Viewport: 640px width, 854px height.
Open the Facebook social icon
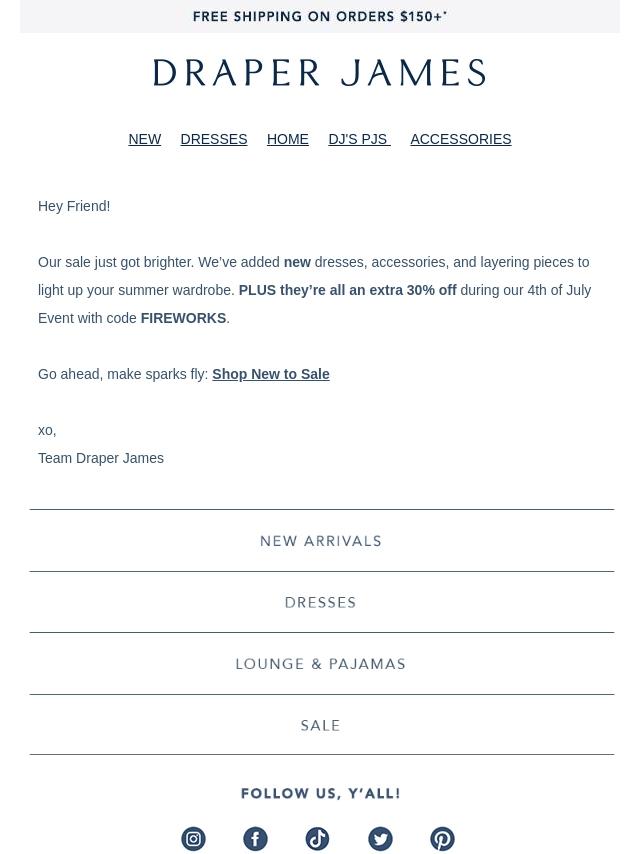[255, 839]
